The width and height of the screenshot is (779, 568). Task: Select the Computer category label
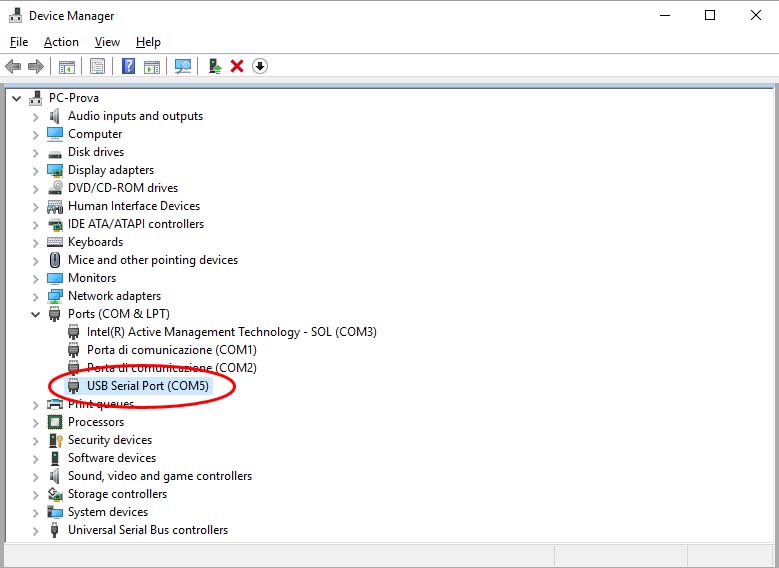(95, 134)
